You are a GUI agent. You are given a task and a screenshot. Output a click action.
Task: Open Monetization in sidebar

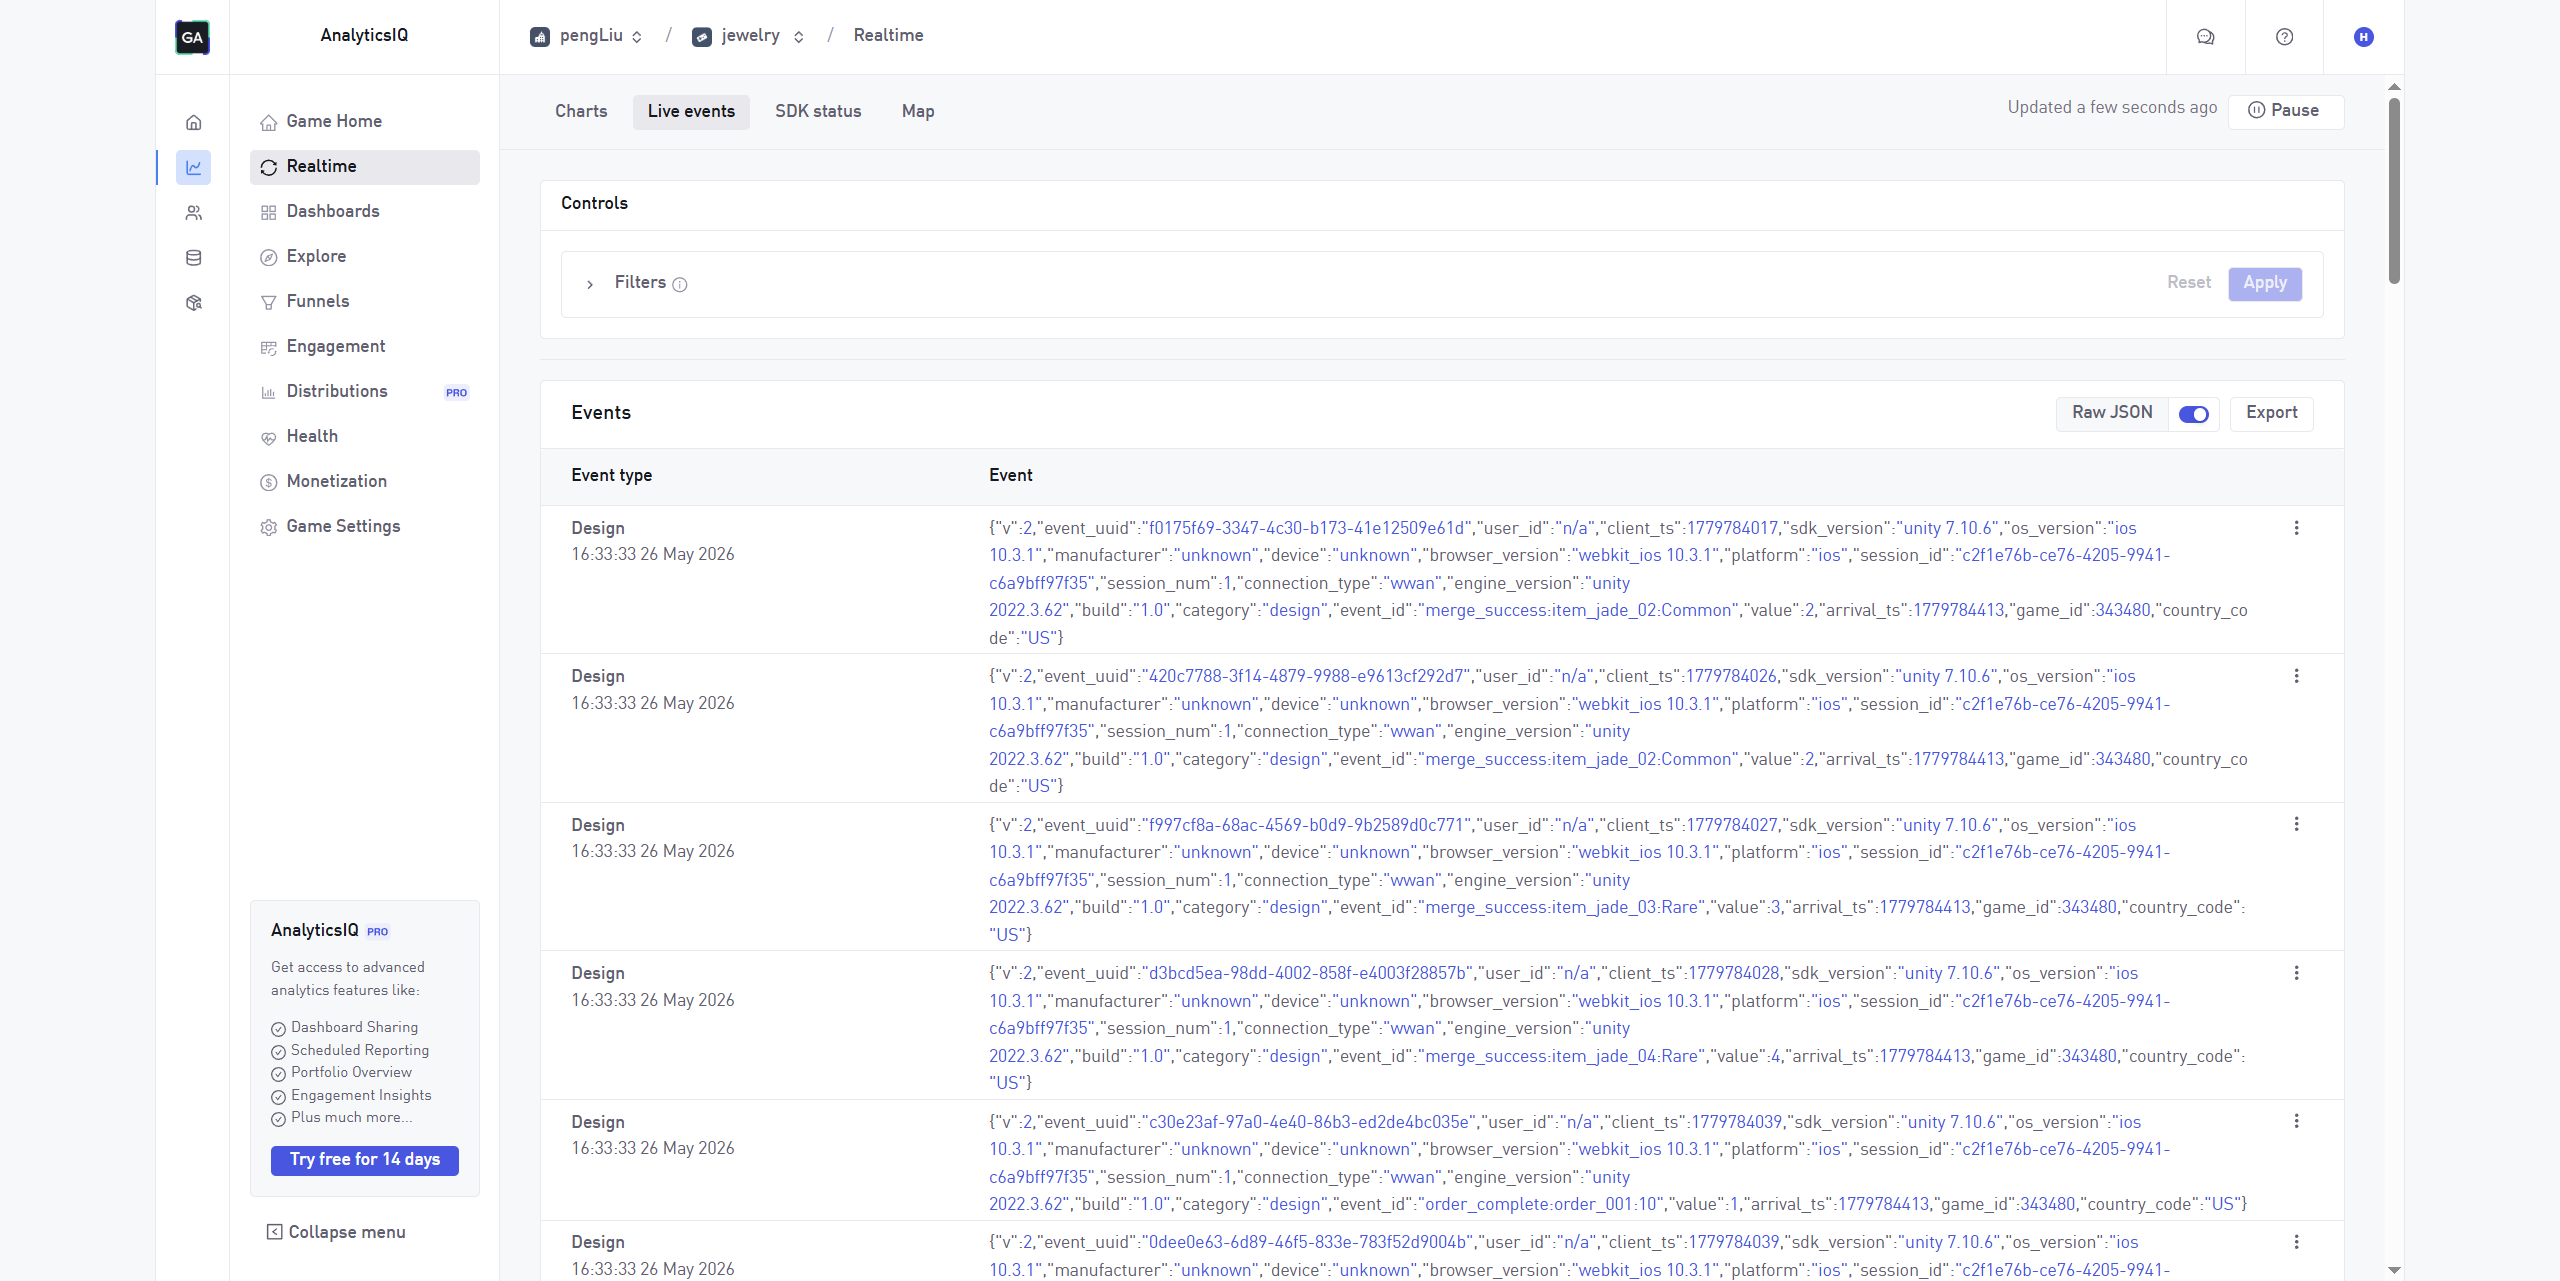(365, 482)
